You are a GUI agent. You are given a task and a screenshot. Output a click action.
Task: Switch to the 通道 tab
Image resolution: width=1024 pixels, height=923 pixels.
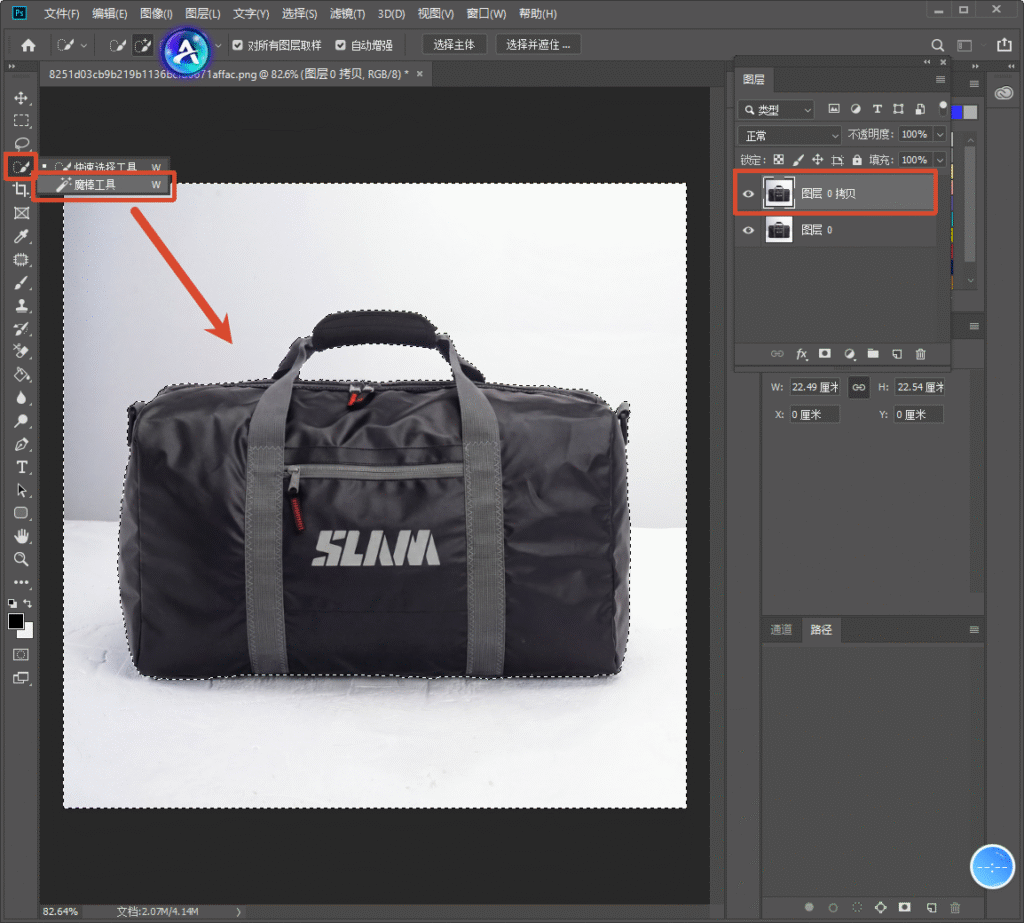(781, 630)
